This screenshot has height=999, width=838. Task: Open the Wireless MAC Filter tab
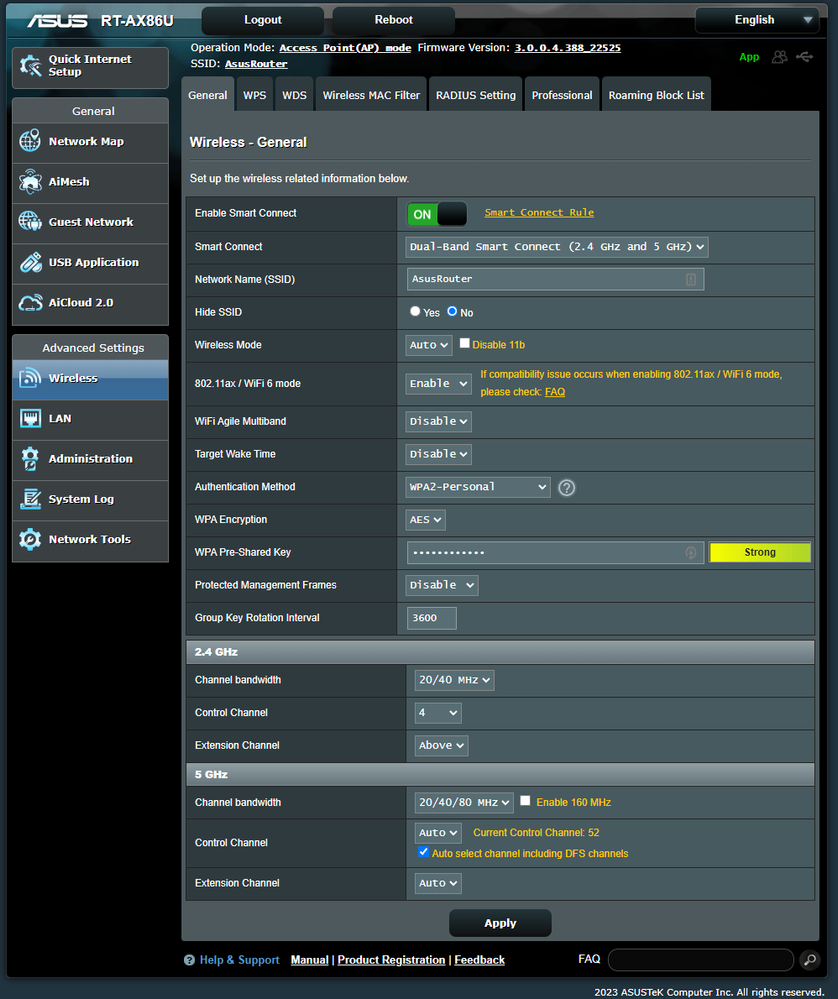coord(371,96)
